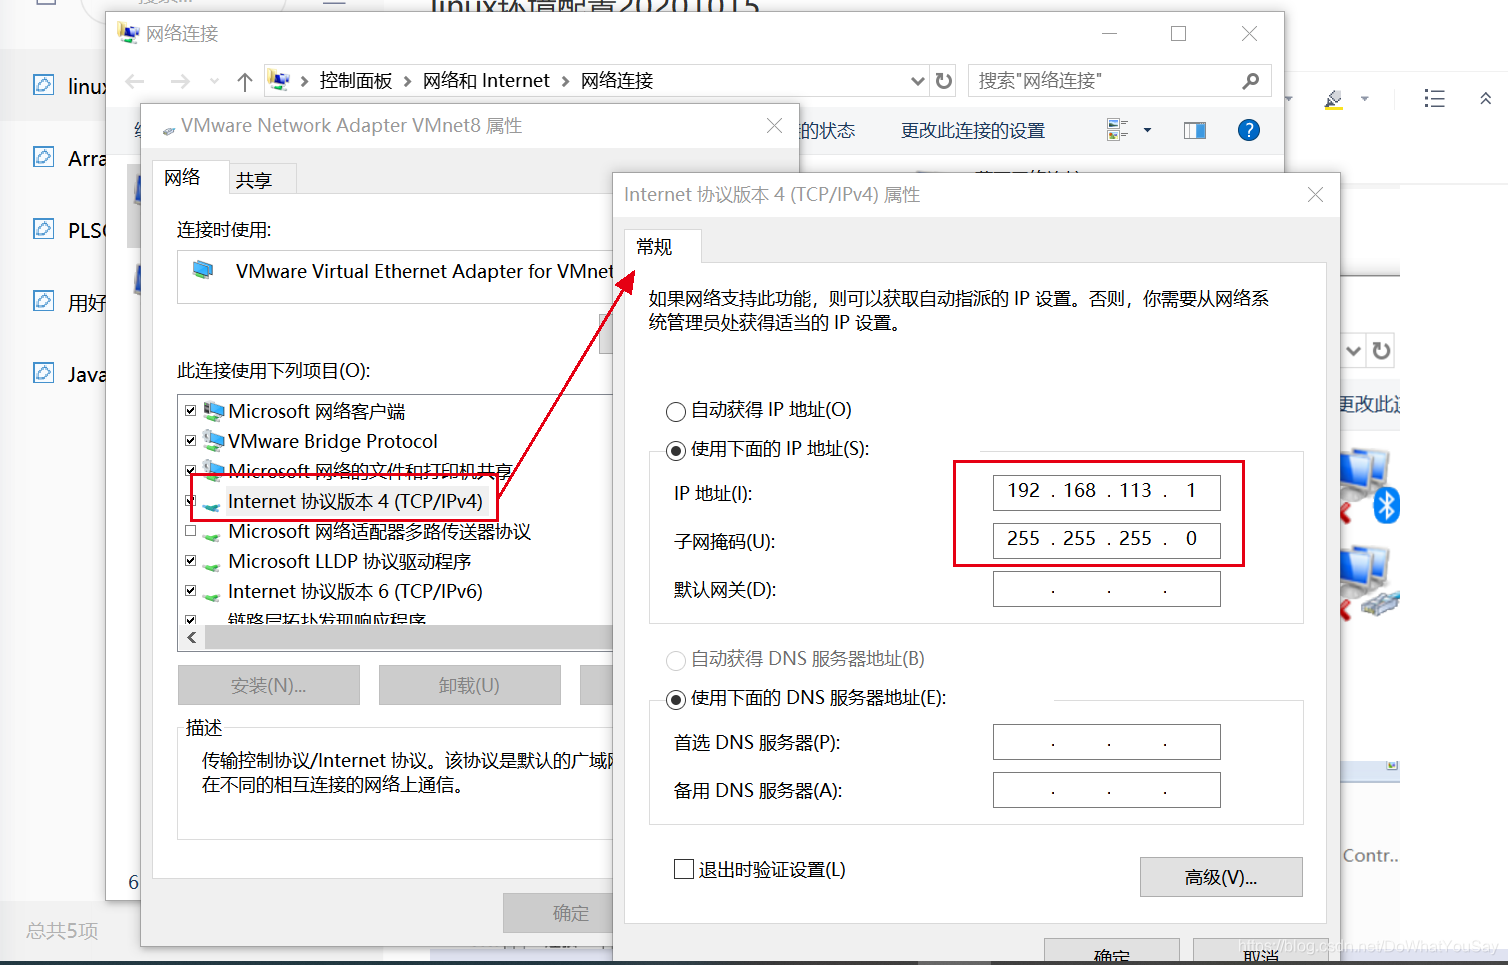Click the 子网掩码 input field
Image resolution: width=1508 pixels, height=965 pixels.
coord(1106,540)
